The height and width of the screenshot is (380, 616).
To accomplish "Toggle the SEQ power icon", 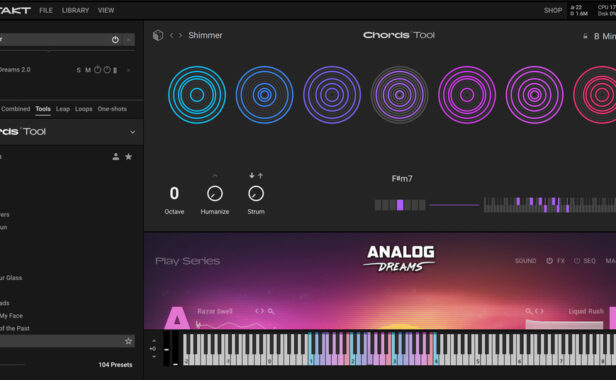I will [x=576, y=261].
